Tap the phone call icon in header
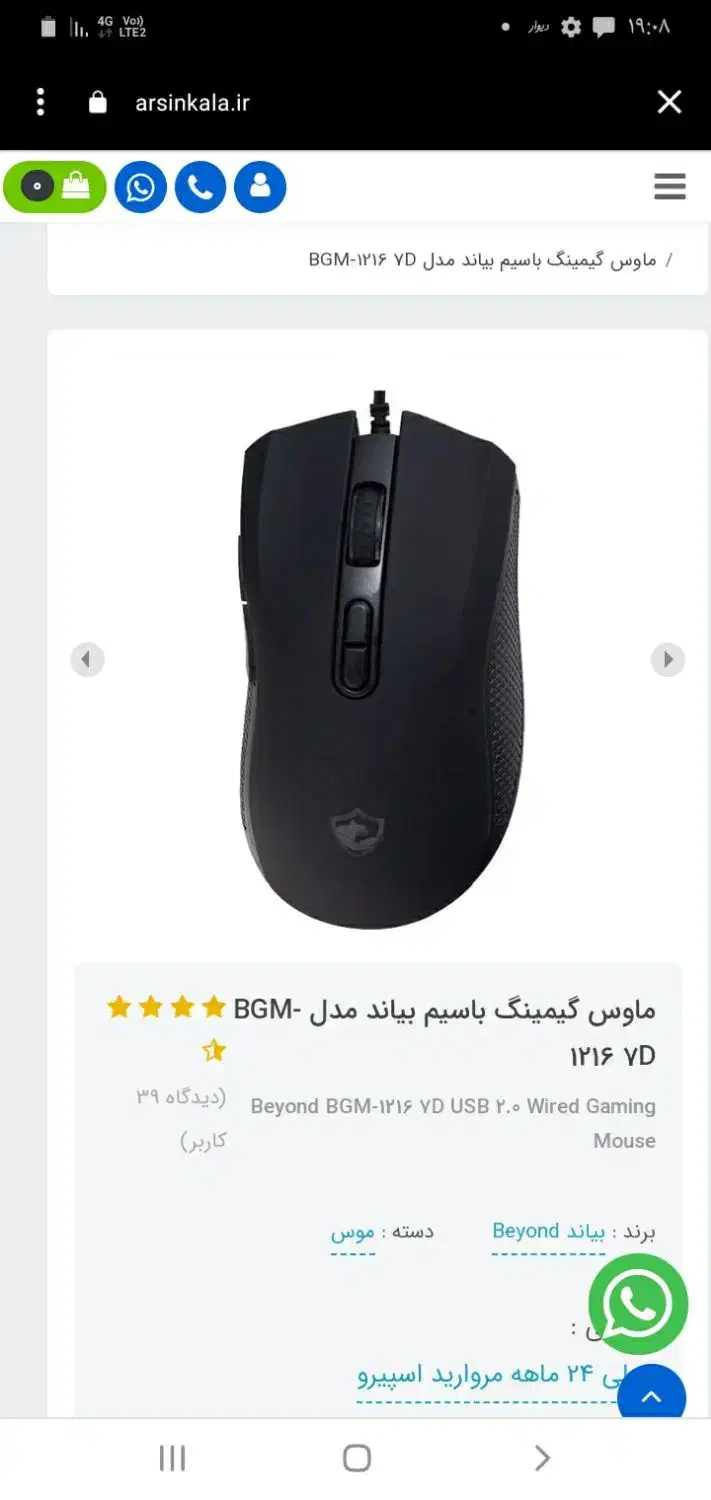This screenshot has height=1500, width=711. (x=200, y=187)
